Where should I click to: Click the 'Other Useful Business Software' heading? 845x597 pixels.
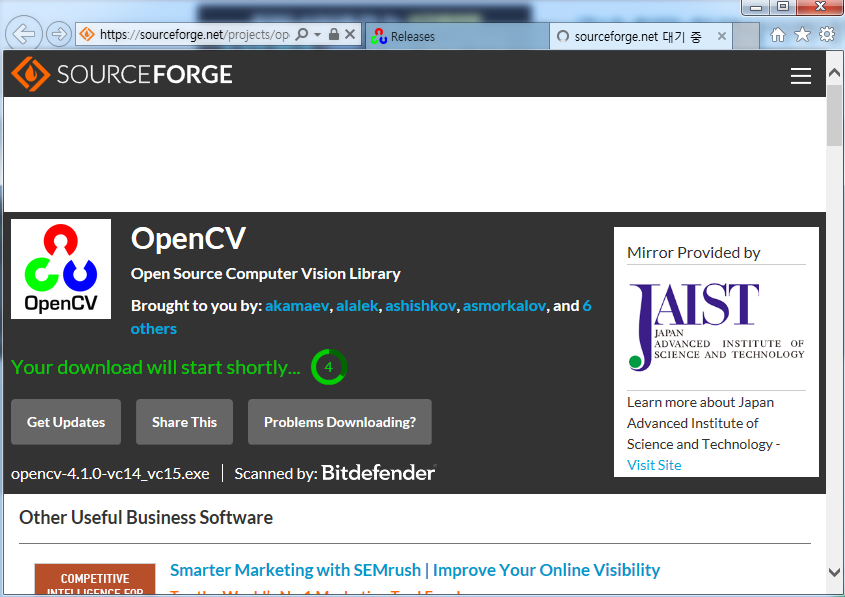coord(146,517)
